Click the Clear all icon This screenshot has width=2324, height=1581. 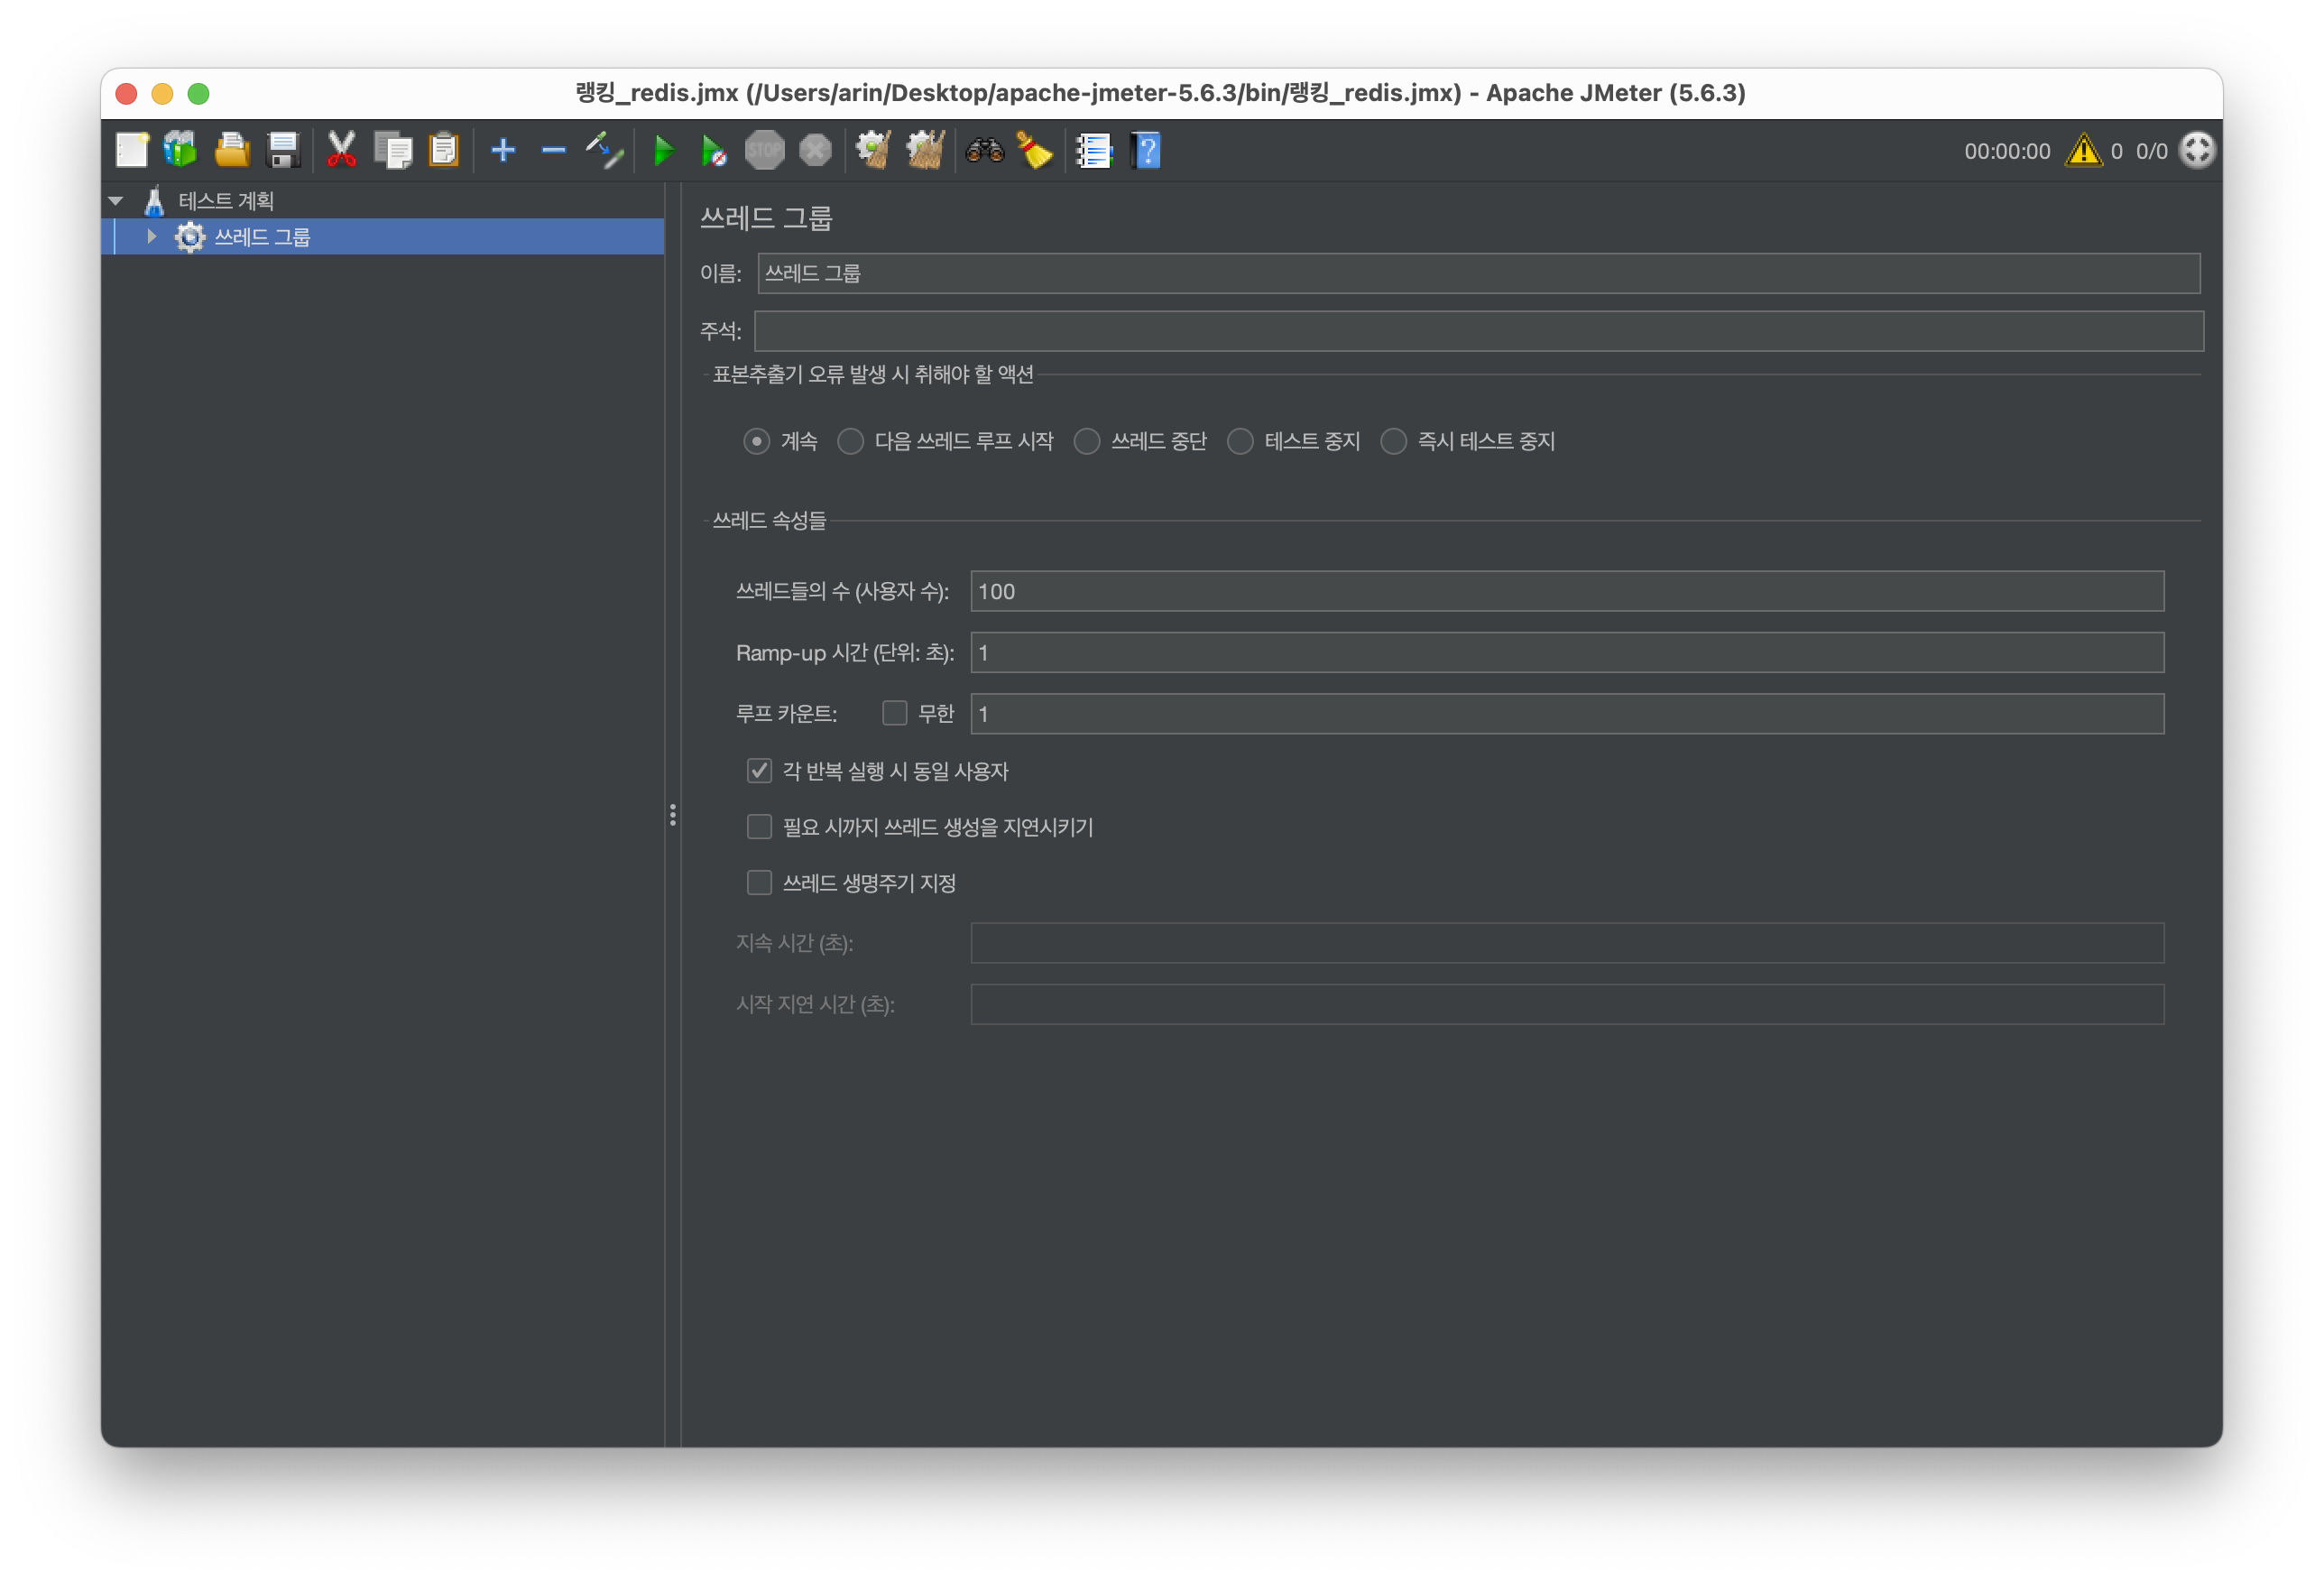(925, 151)
